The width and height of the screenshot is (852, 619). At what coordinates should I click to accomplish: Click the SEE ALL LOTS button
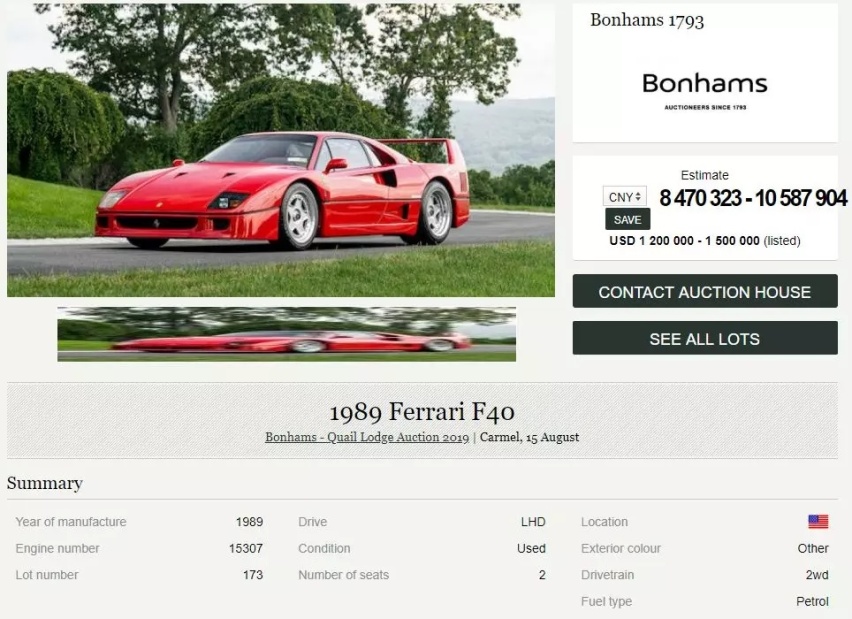[x=705, y=338]
